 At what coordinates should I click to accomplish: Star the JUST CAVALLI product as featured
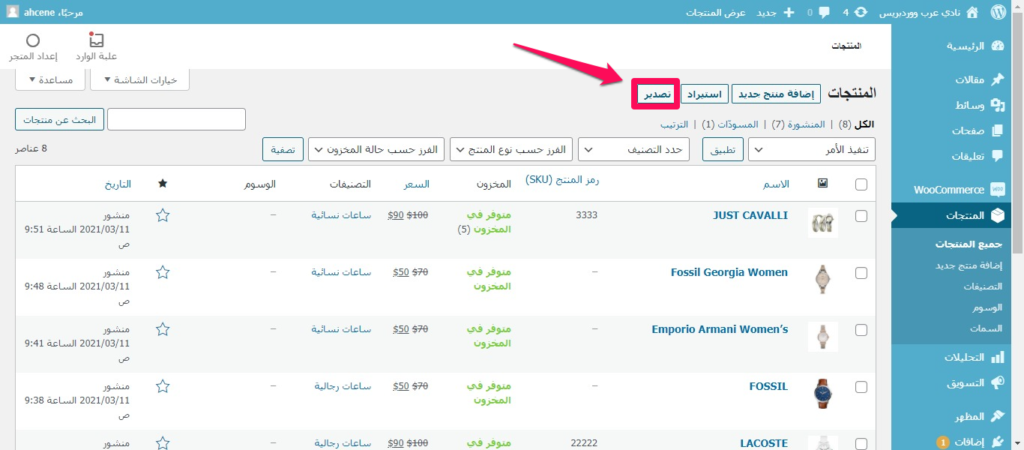tap(163, 215)
